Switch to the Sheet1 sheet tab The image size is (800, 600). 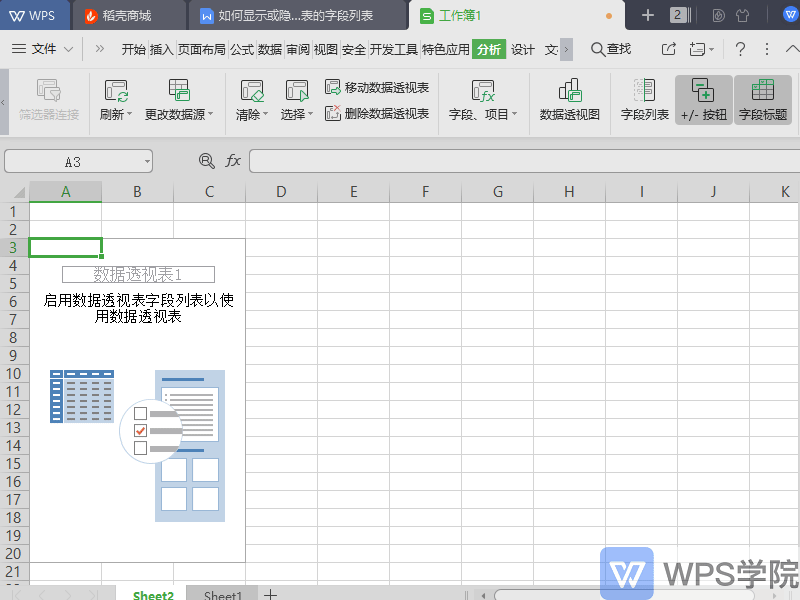(221, 593)
